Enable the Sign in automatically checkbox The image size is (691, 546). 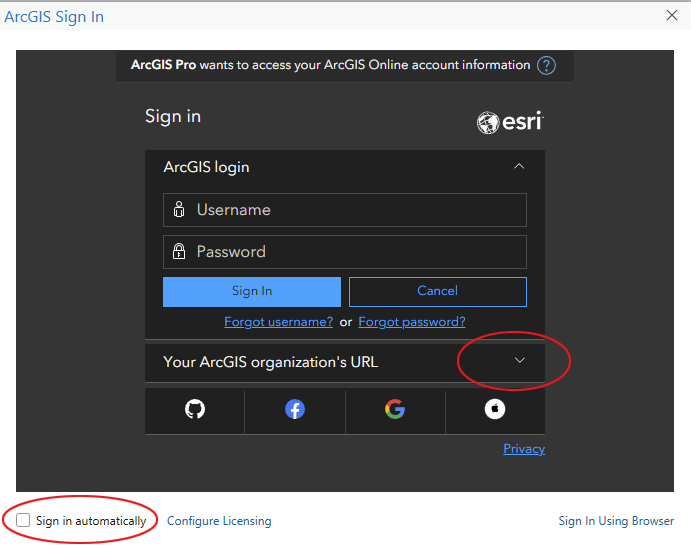click(x=23, y=520)
